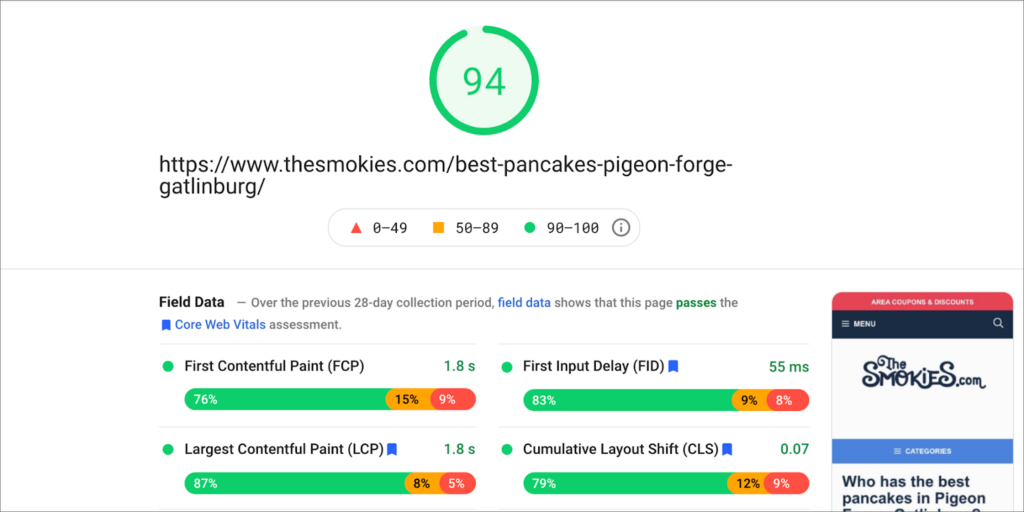This screenshot has width=1024, height=512.
Task: Click the orange square 50–89 legend icon
Action: (x=438, y=228)
